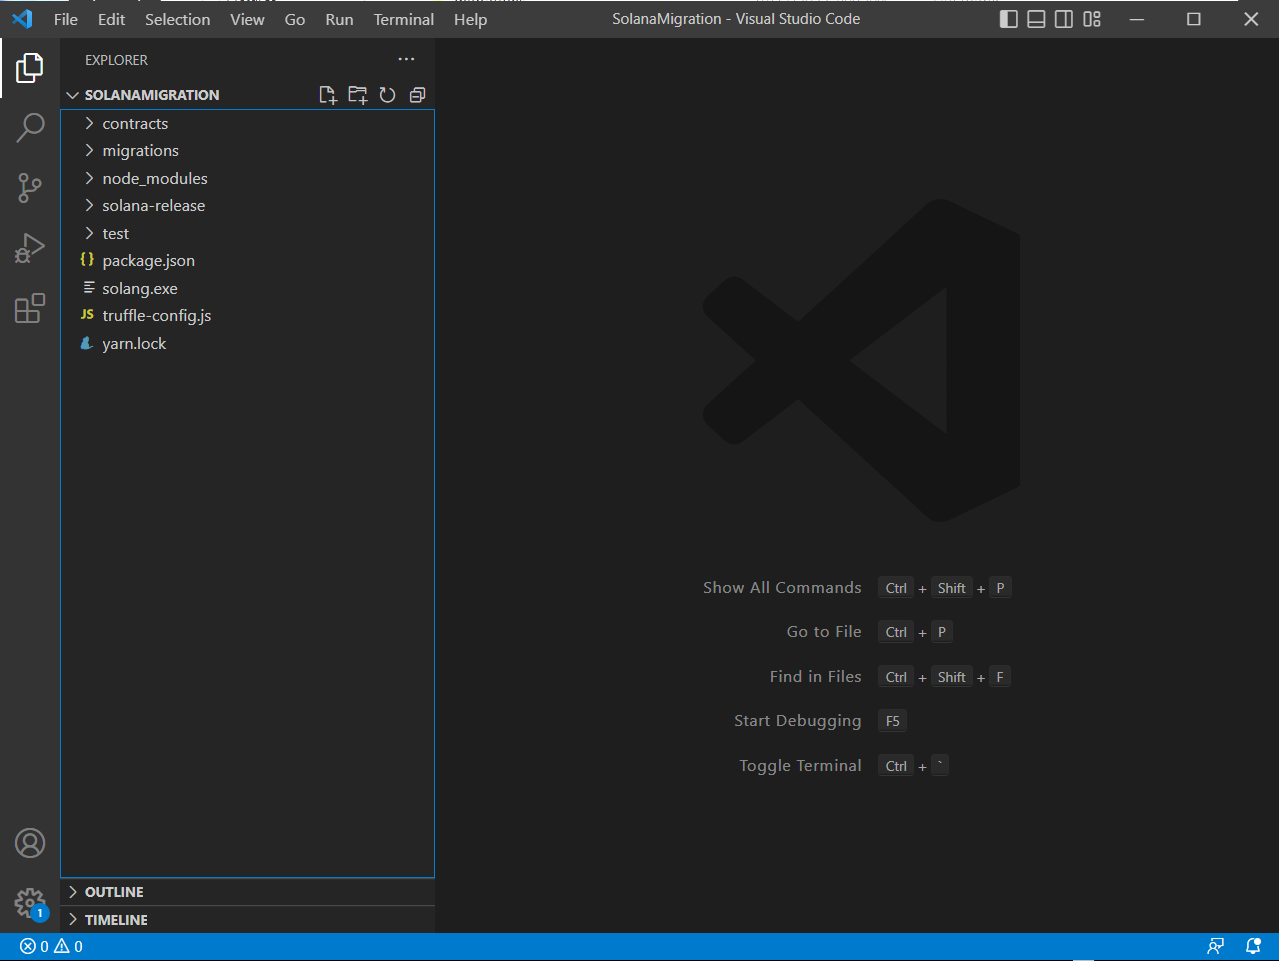Screen dimensions: 1279x961
Task: Toggle primary side bar layout icon
Action: (1009, 19)
